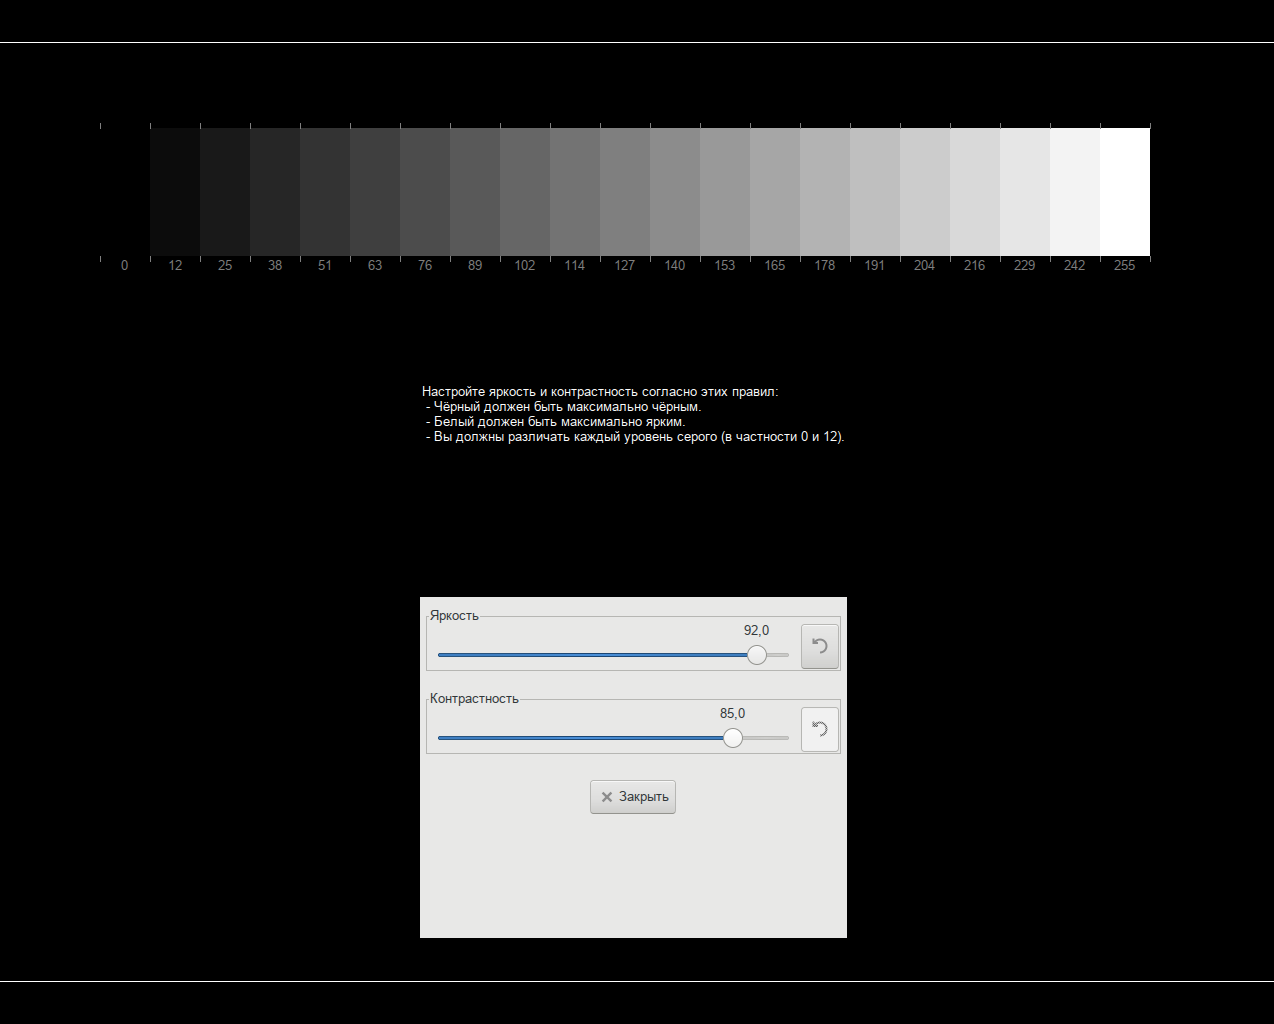Pick the gray swatch above 127

tap(625, 192)
